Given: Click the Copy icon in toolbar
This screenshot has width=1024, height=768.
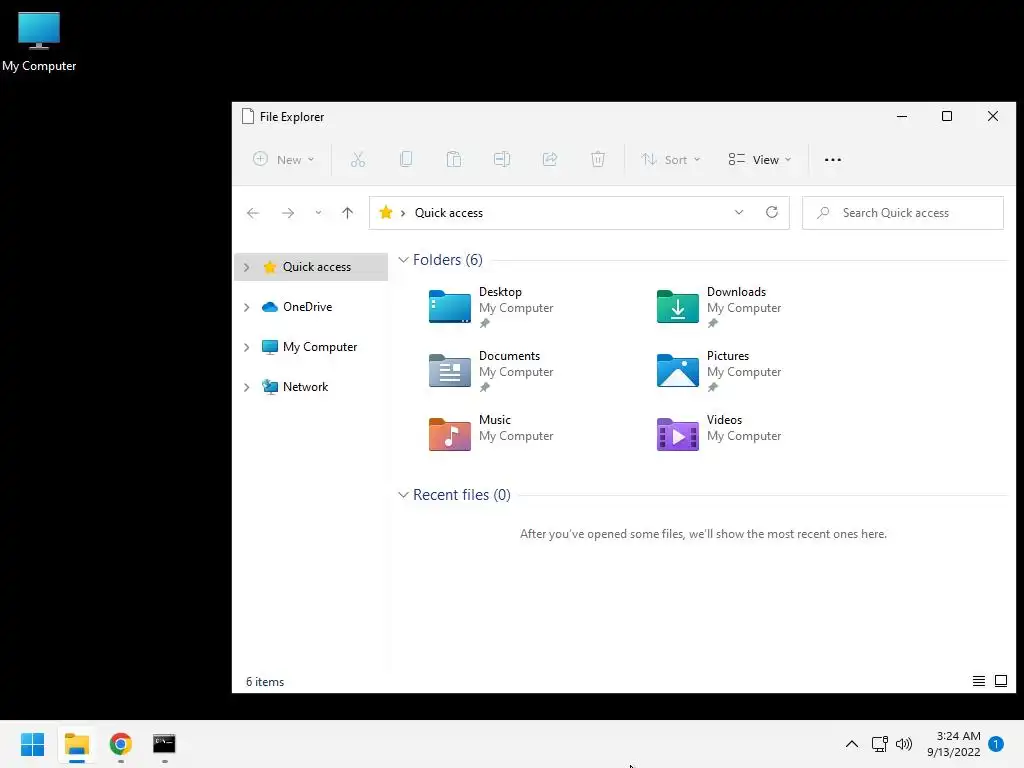Looking at the screenshot, I should pyautogui.click(x=406, y=159).
